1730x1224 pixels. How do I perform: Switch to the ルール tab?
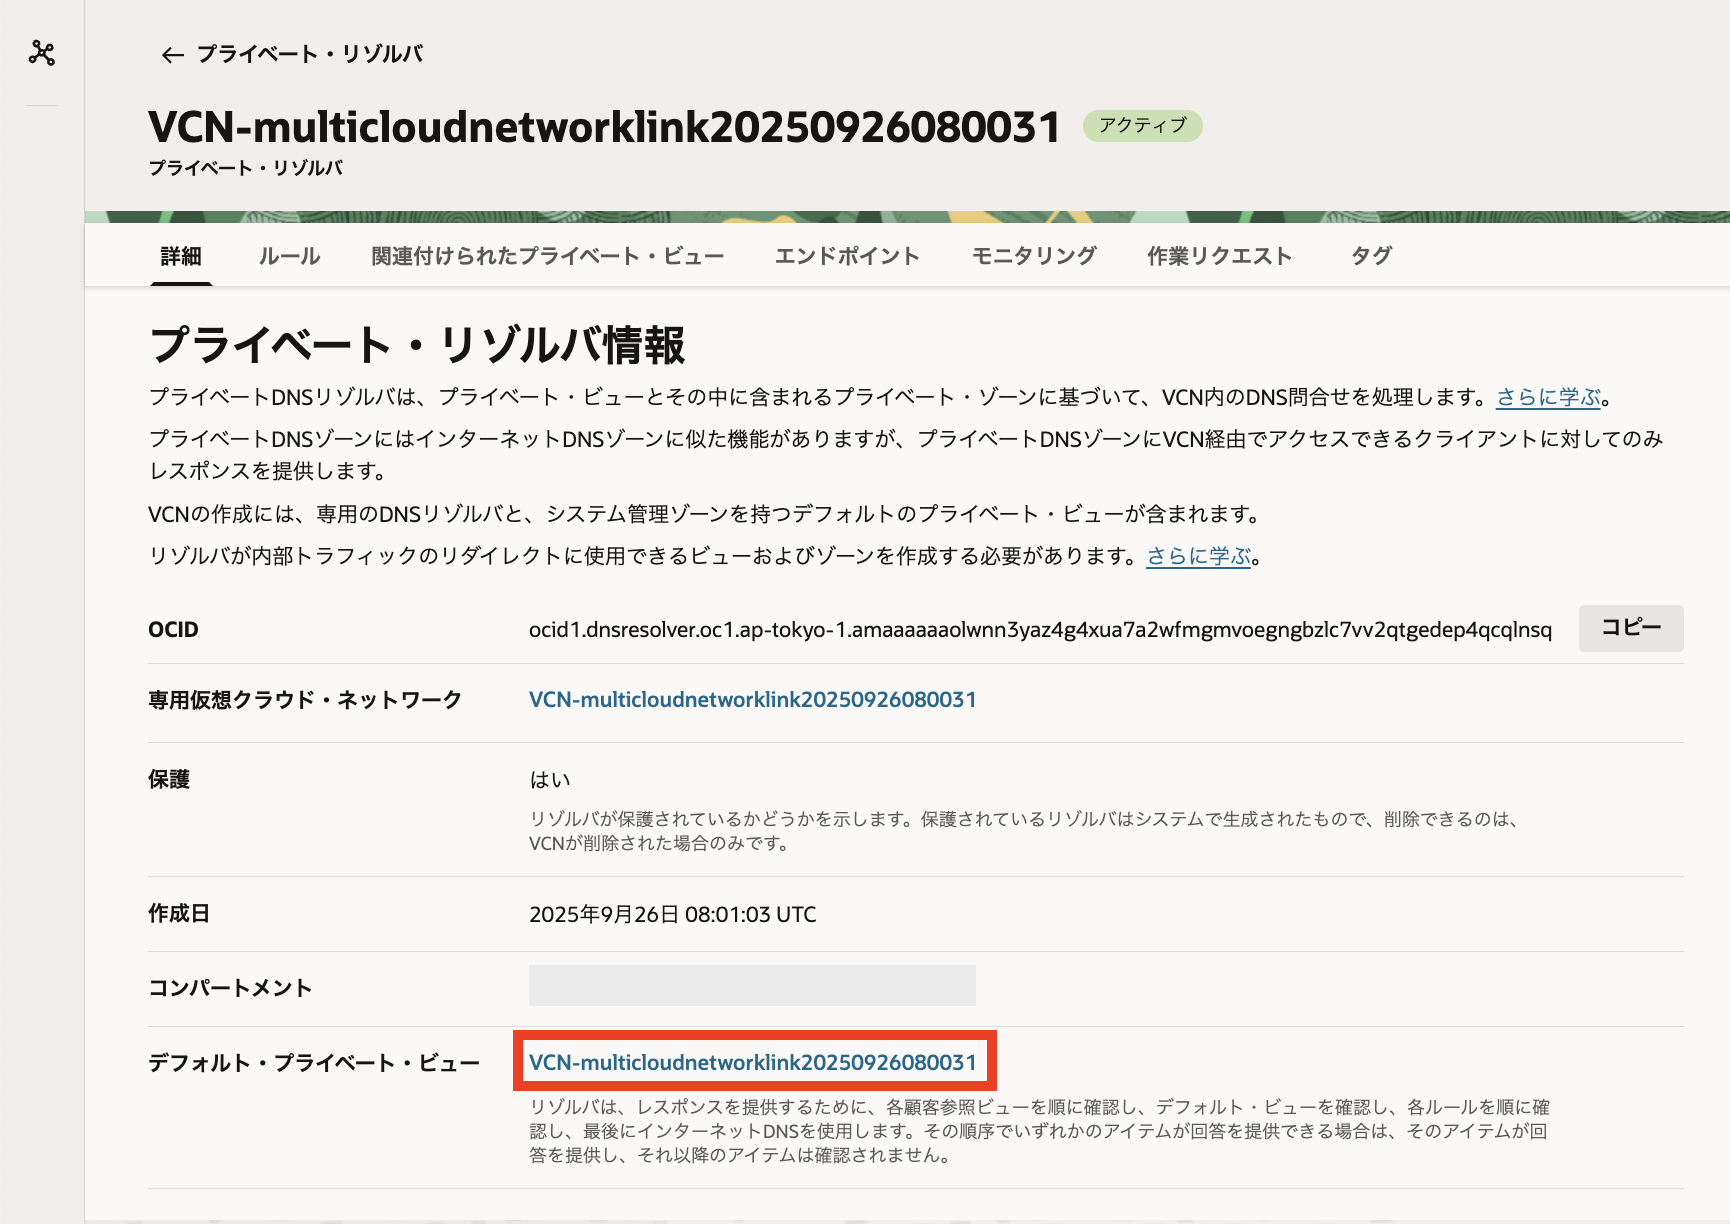(x=288, y=256)
